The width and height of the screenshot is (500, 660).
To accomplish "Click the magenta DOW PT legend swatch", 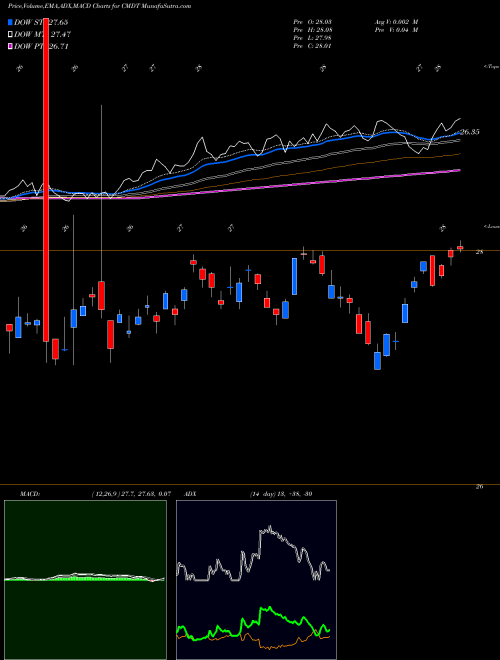I will coord(10,46).
